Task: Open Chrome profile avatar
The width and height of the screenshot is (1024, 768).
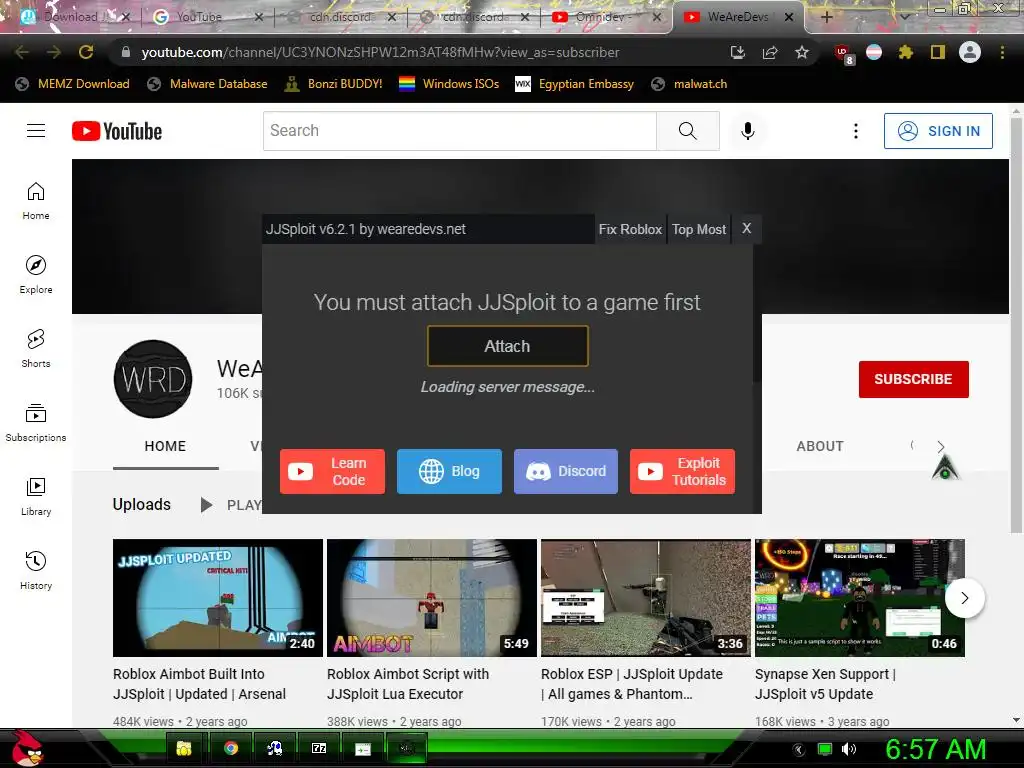Action: (970, 52)
